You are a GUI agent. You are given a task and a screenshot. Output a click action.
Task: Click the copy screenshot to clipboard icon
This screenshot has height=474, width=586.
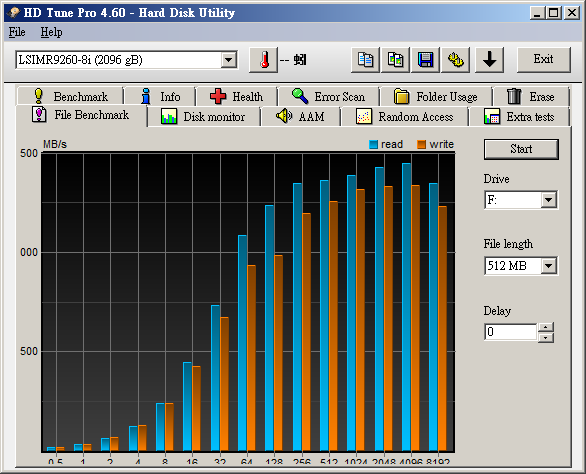tap(395, 60)
